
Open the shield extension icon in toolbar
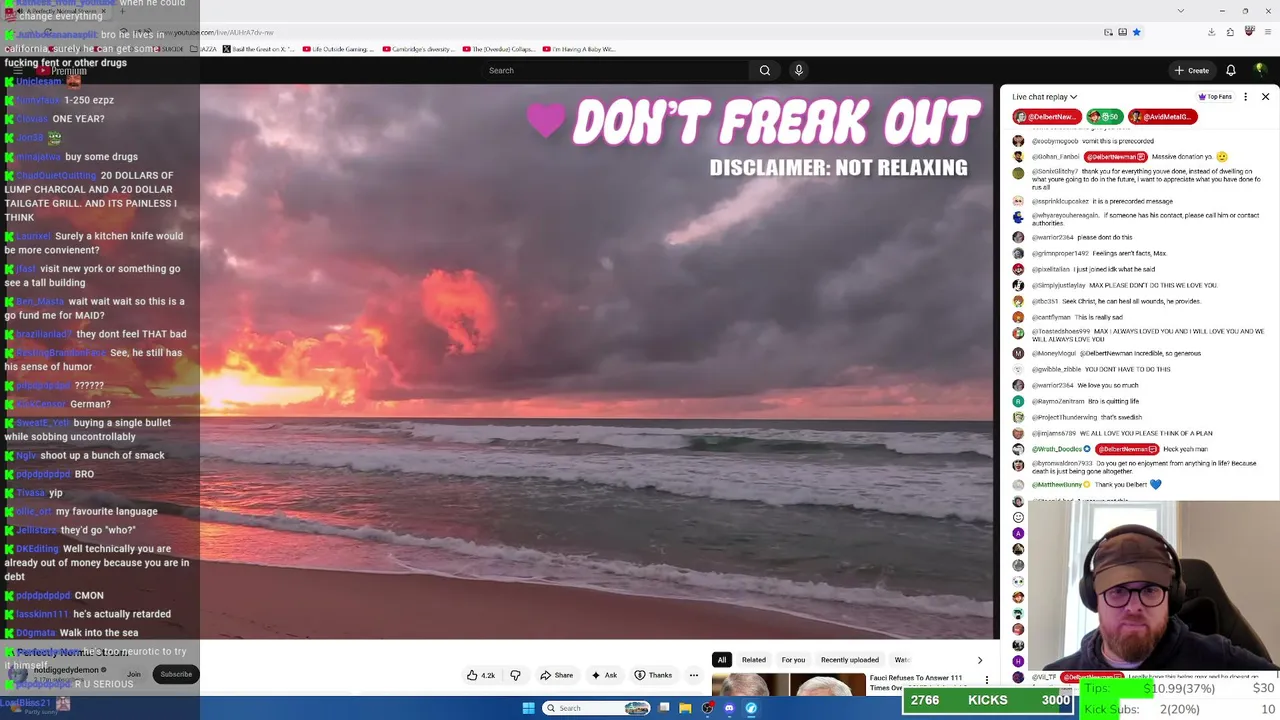coord(1249,32)
